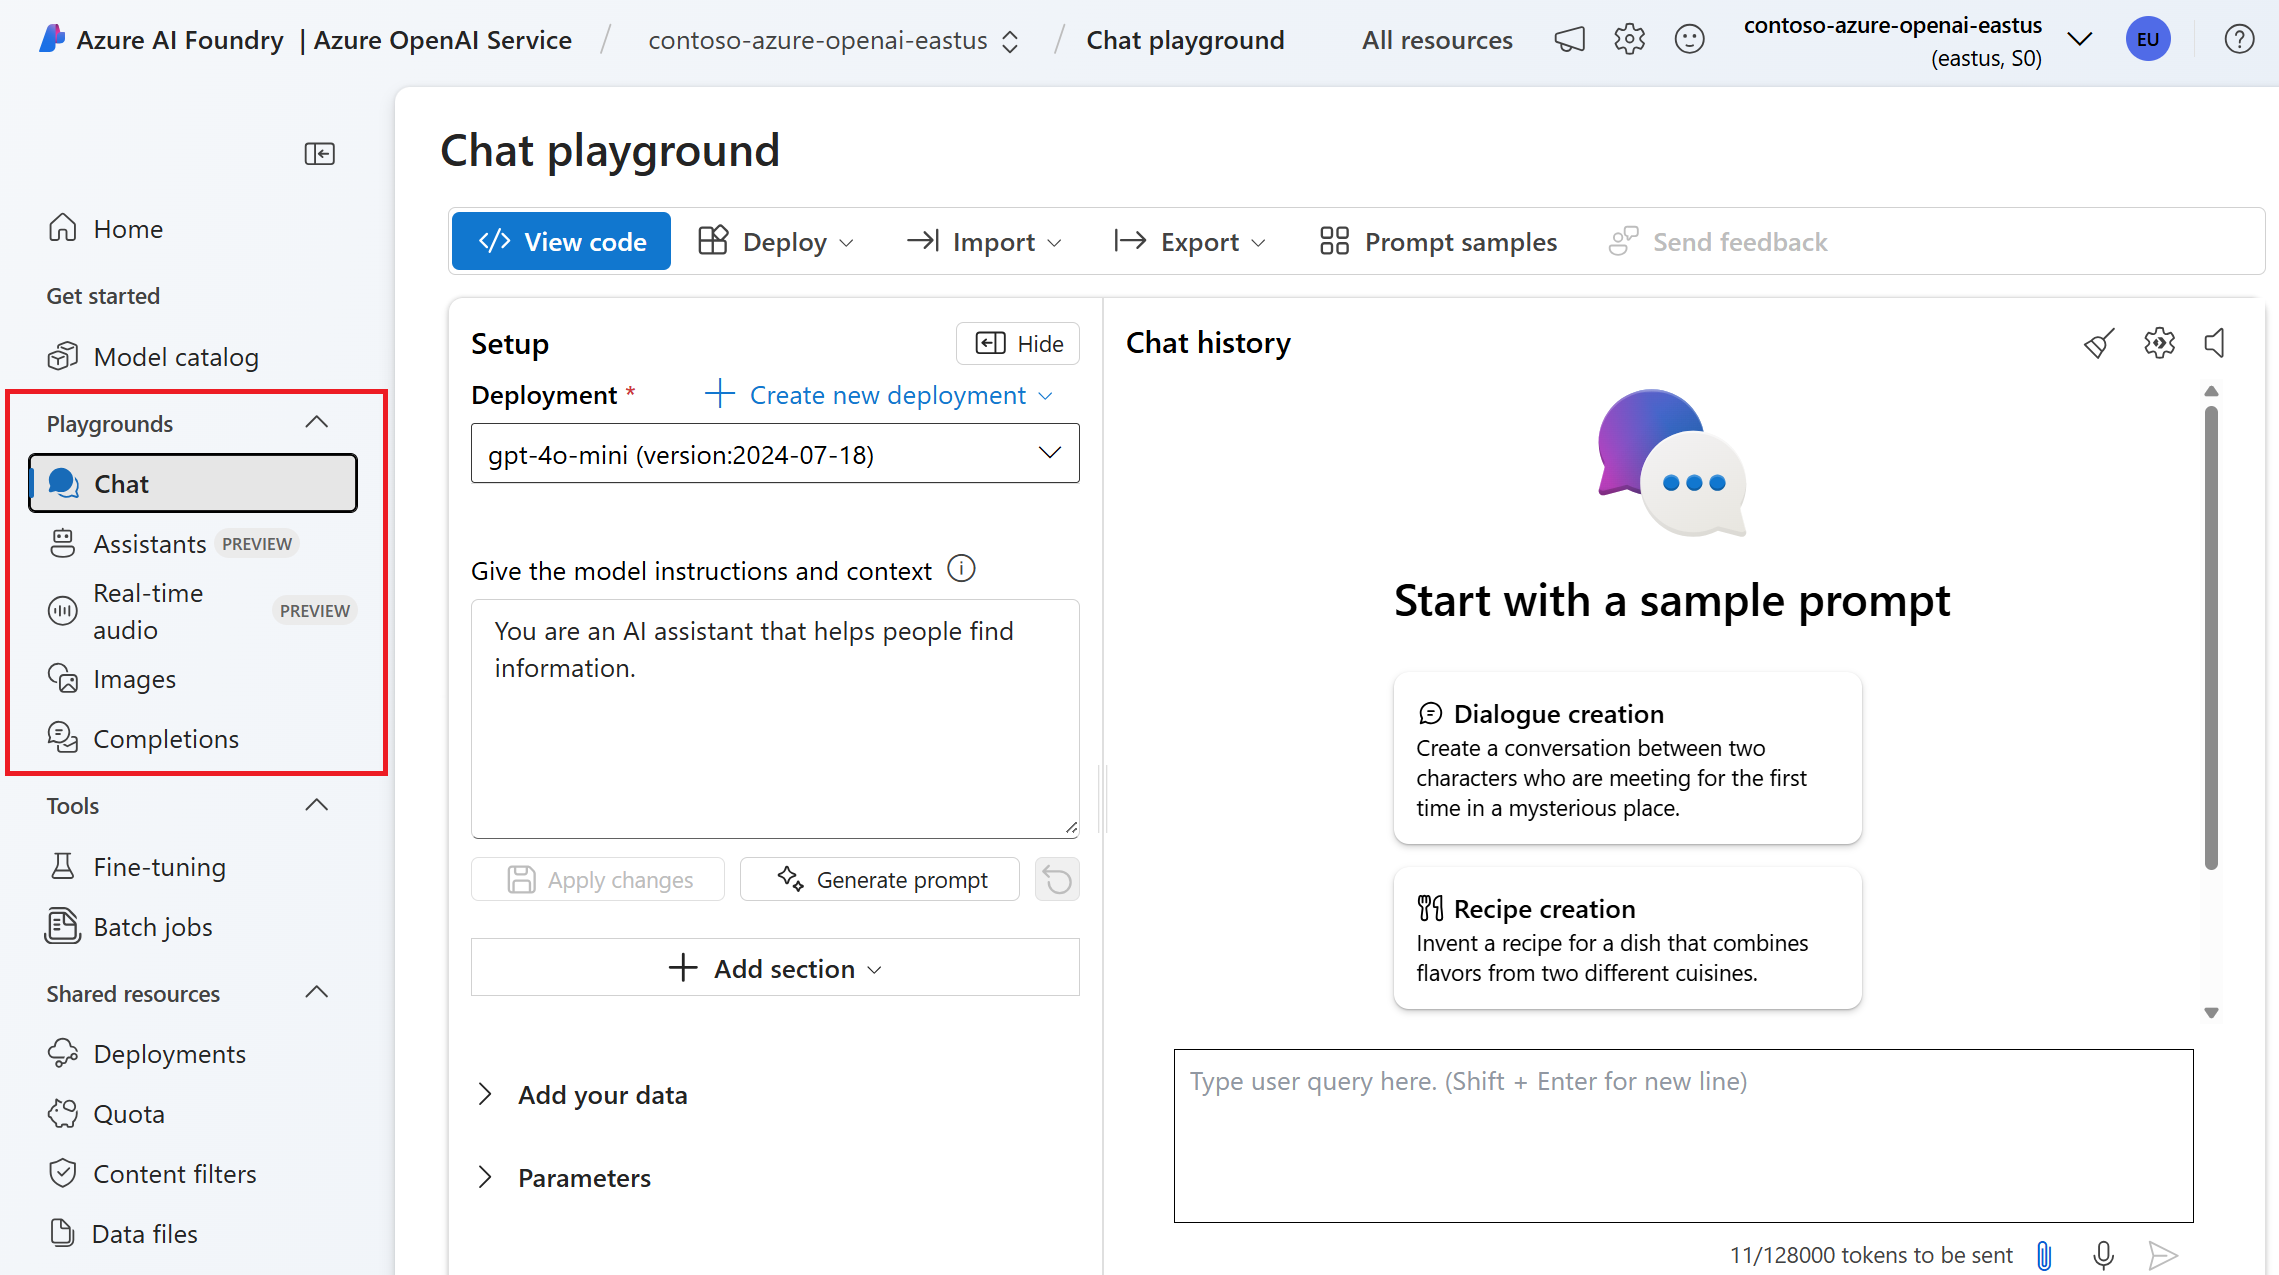Click Generate prompt button
Viewport: 2279px width, 1275px height.
click(880, 880)
